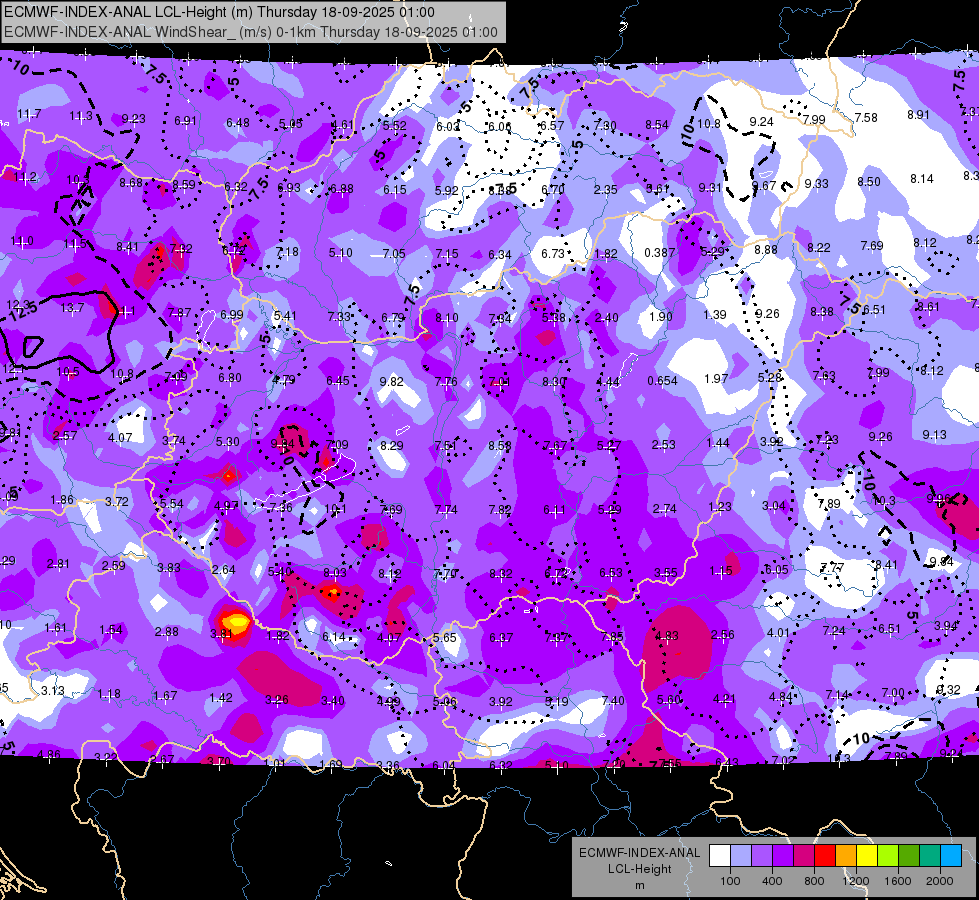Click the wind shear value 2.64
Screen dimensions: 979x900
tap(224, 569)
